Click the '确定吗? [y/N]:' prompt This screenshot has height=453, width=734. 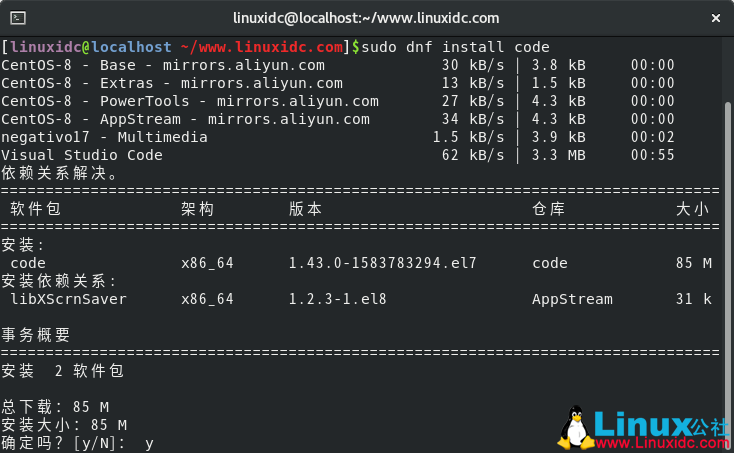pyautogui.click(x=63, y=443)
